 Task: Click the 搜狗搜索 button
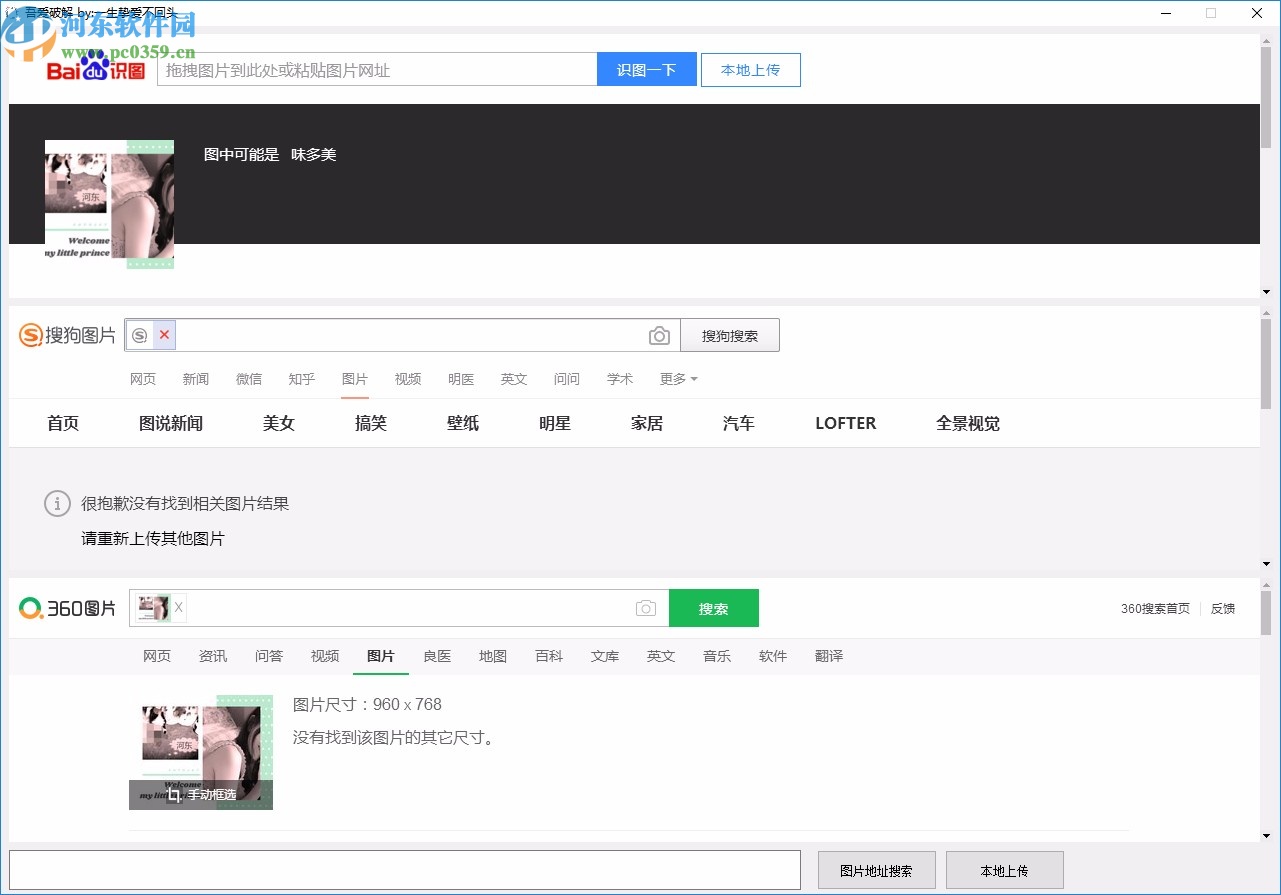(730, 335)
